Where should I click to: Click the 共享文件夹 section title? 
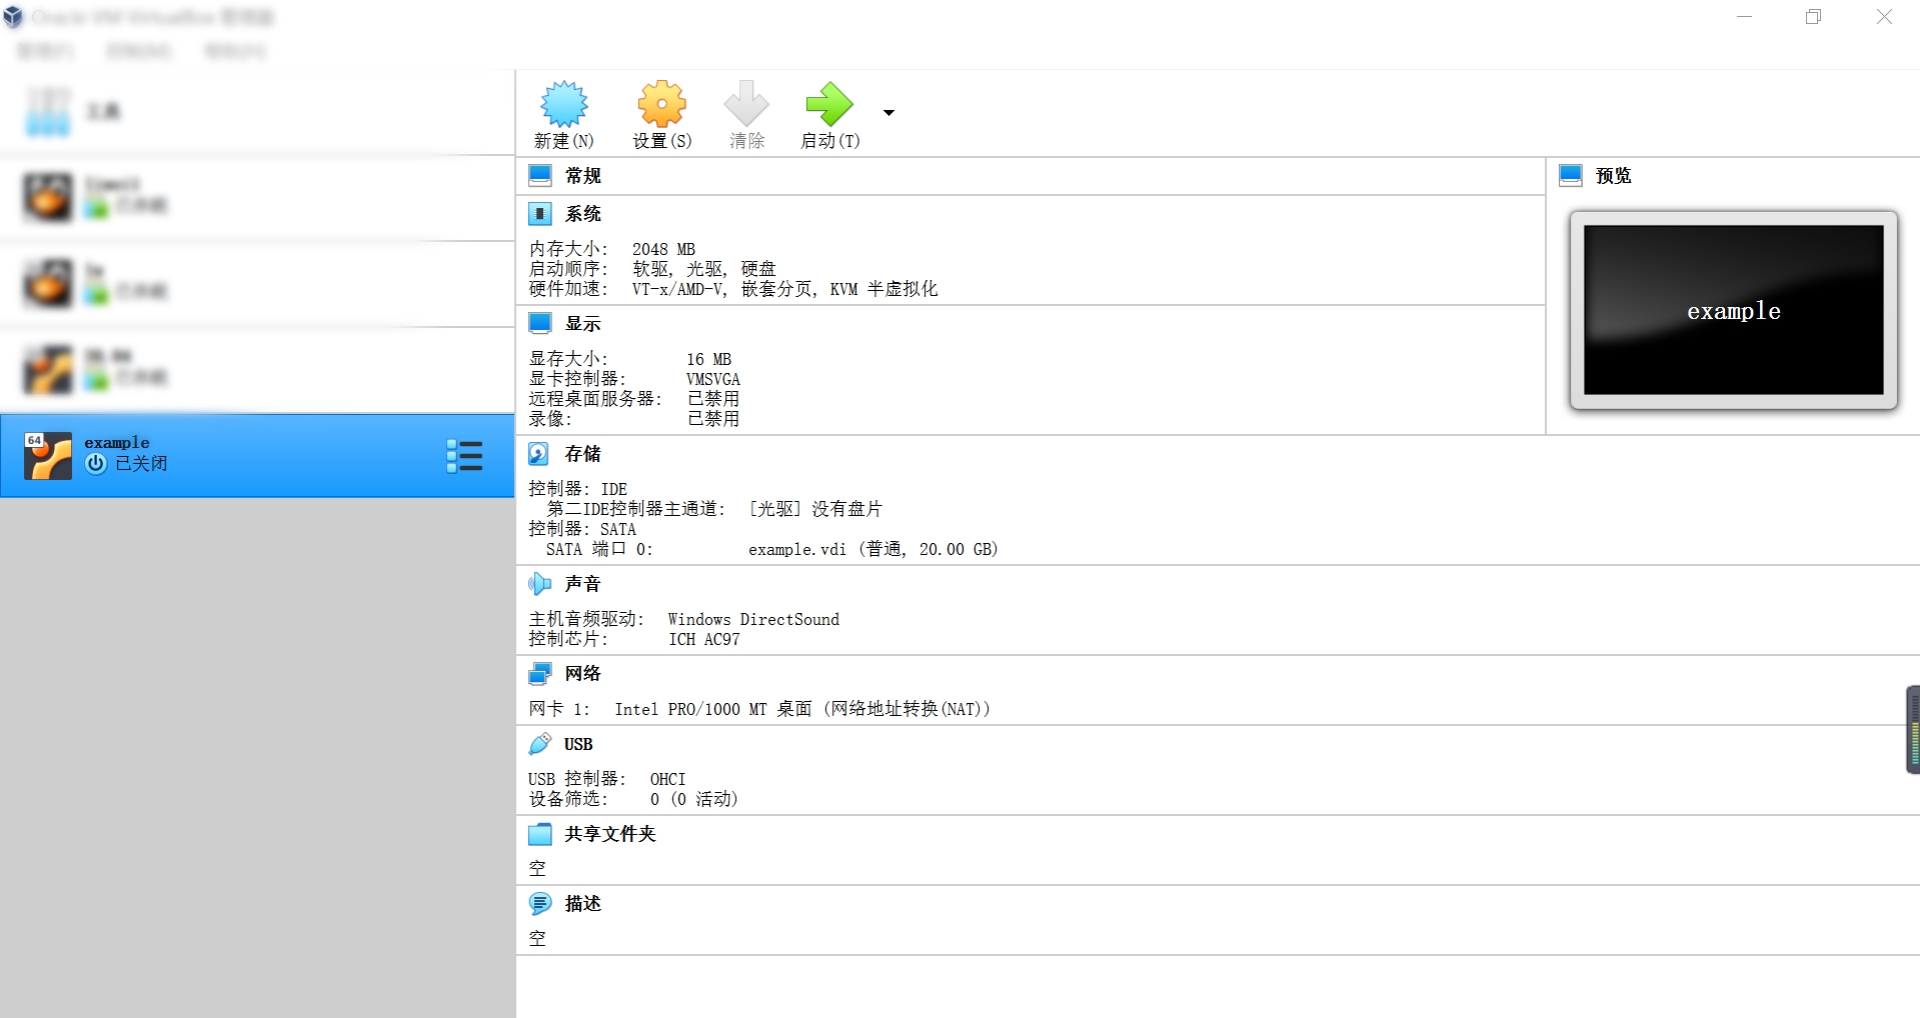tap(610, 834)
